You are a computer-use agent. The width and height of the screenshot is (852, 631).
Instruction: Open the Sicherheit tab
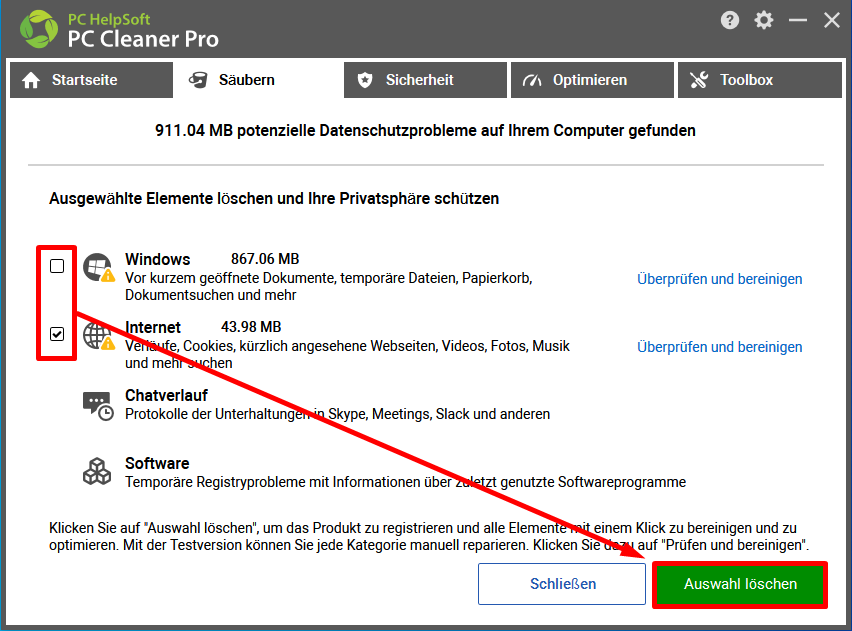point(425,80)
